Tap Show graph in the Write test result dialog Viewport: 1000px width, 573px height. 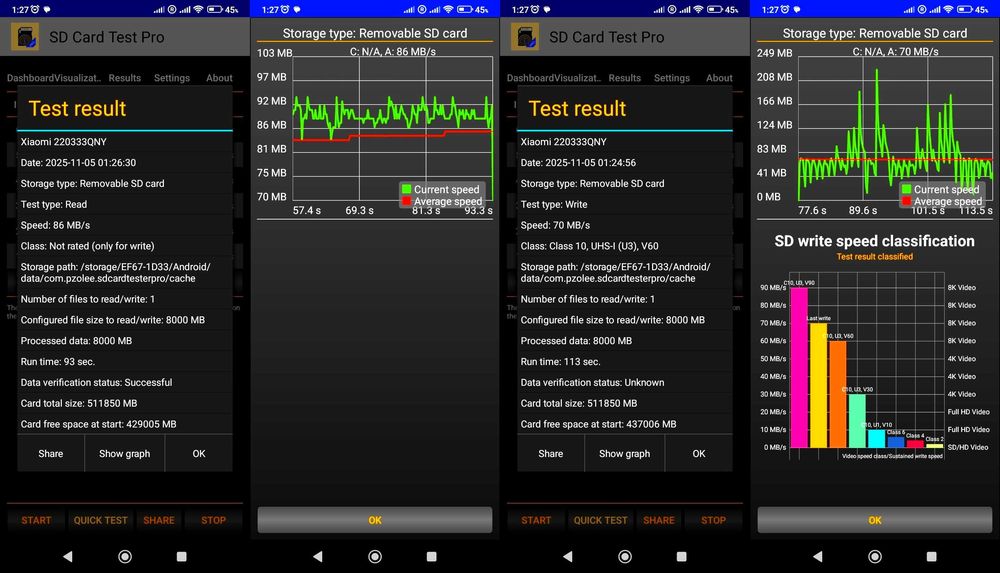pos(624,454)
